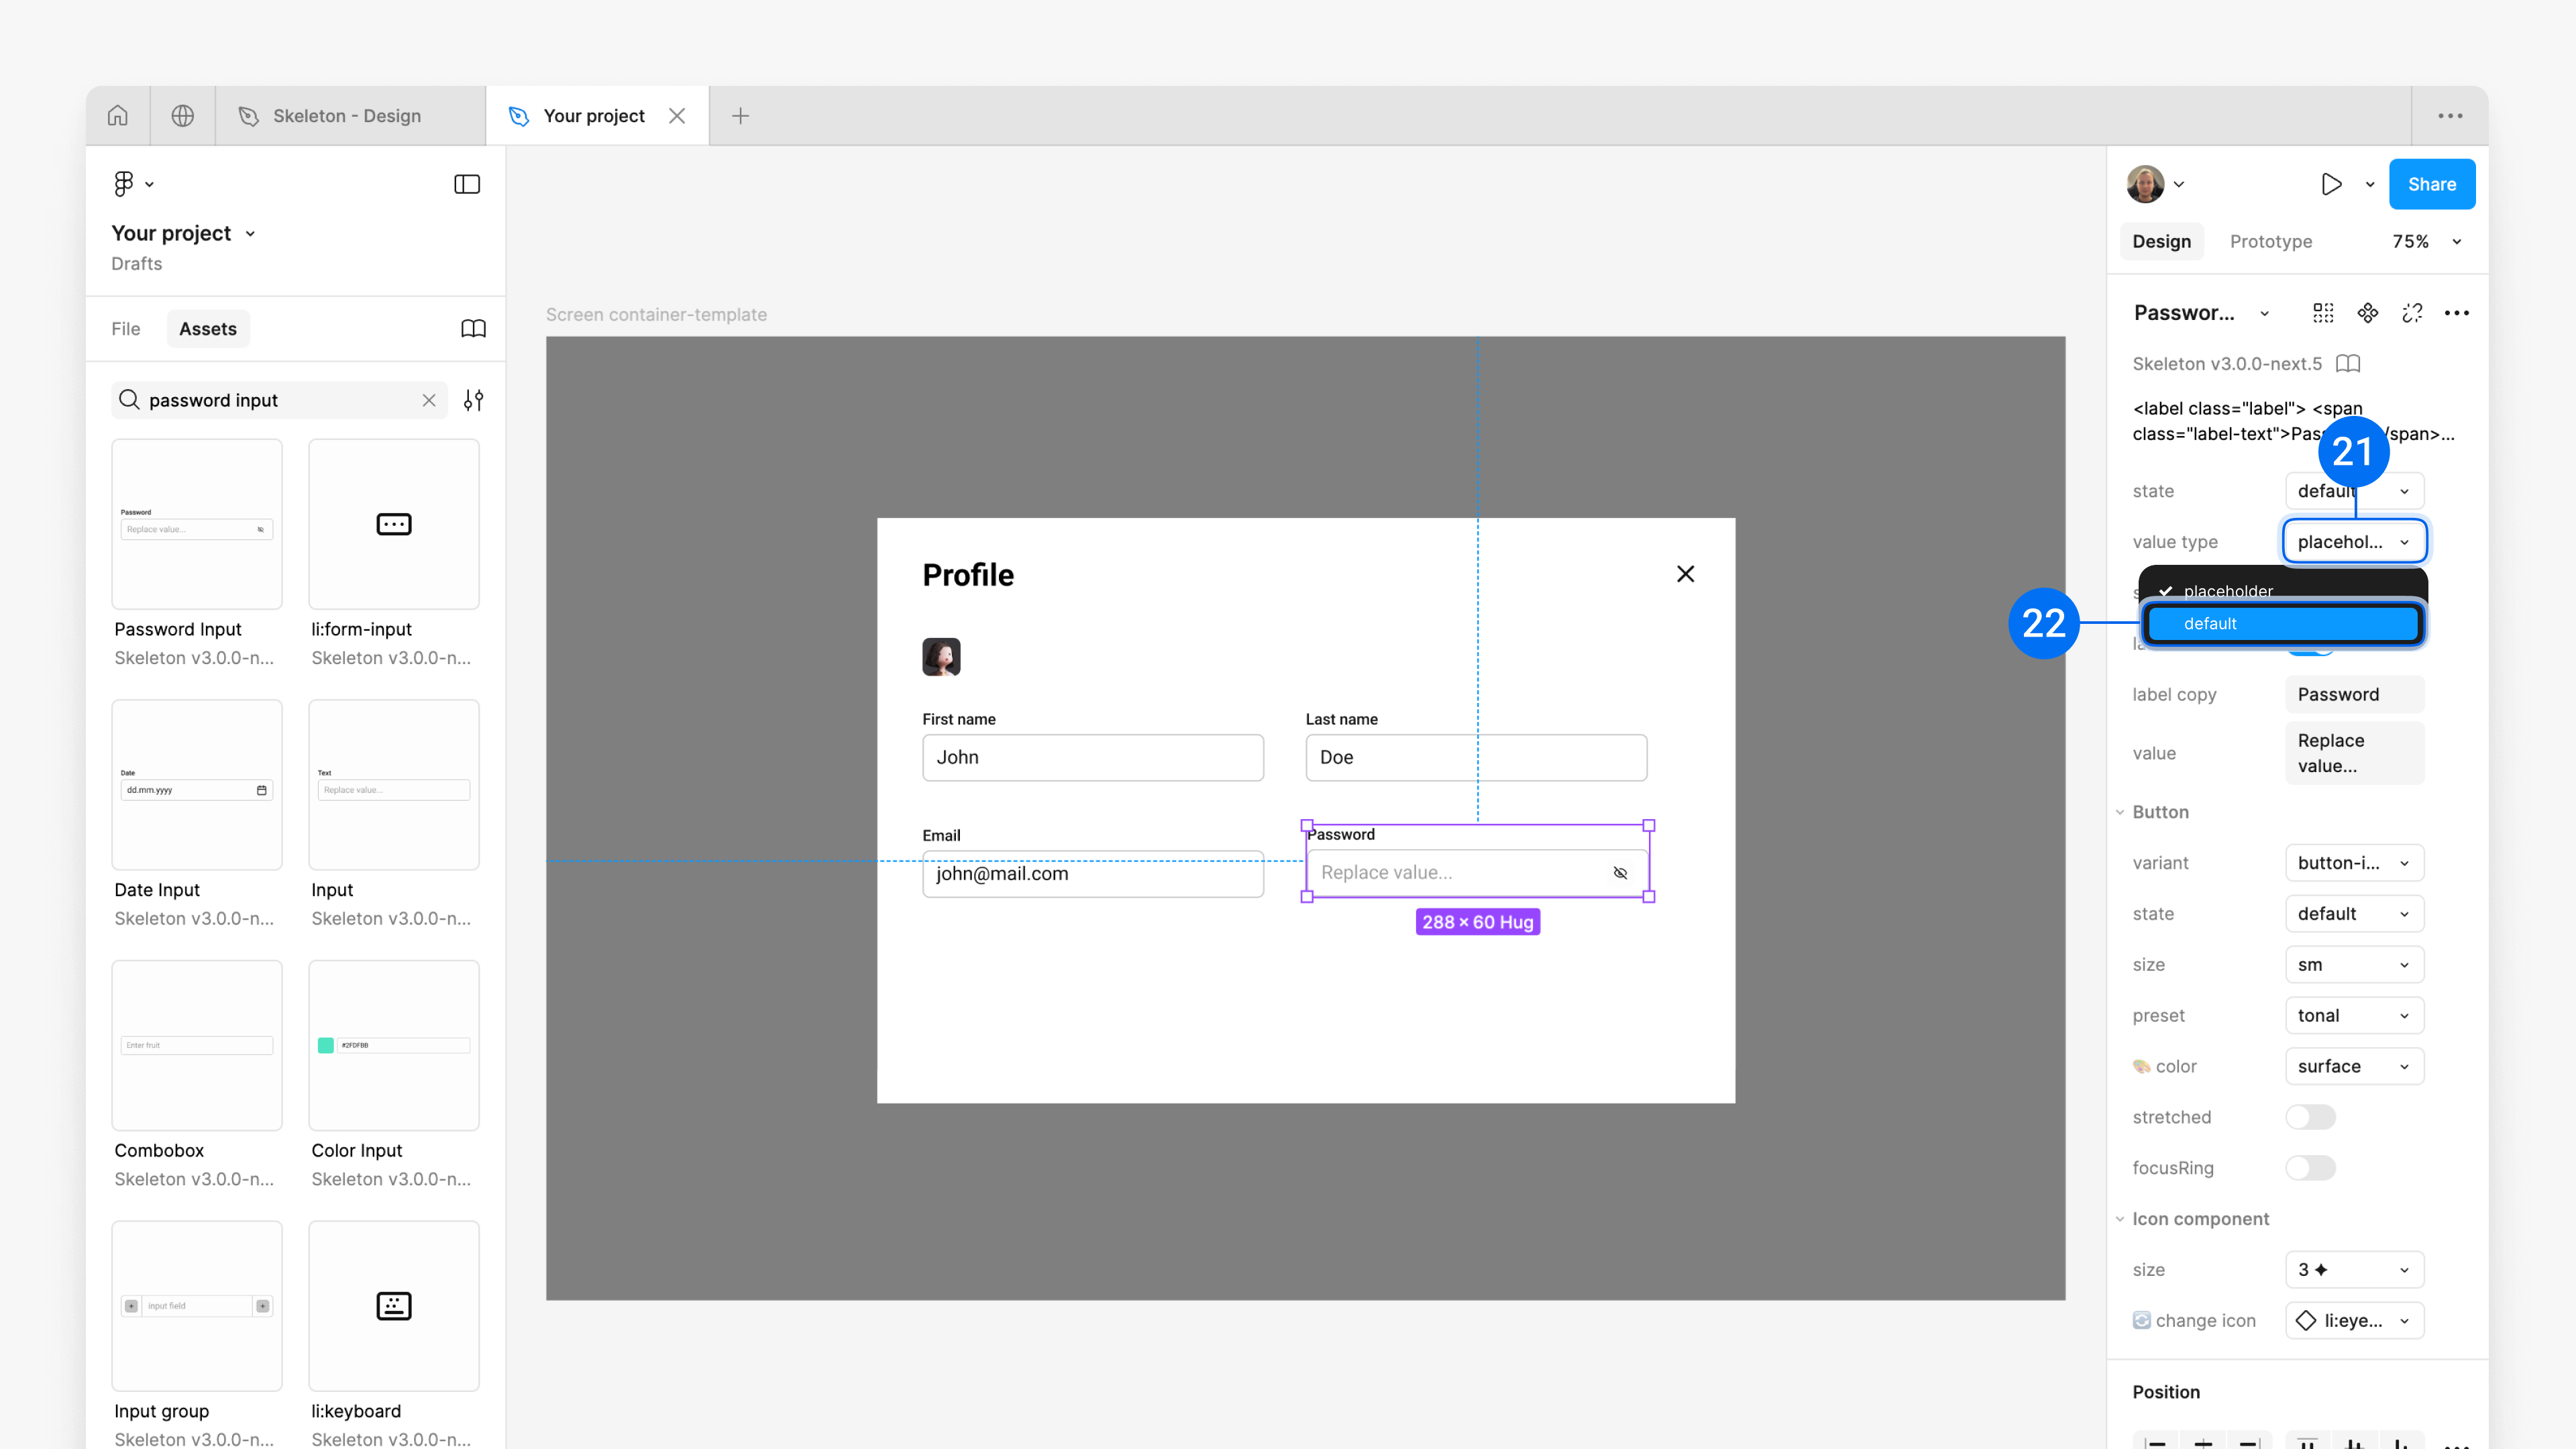Open the community globe icon
This screenshot has height=1449, width=2576.
182,115
